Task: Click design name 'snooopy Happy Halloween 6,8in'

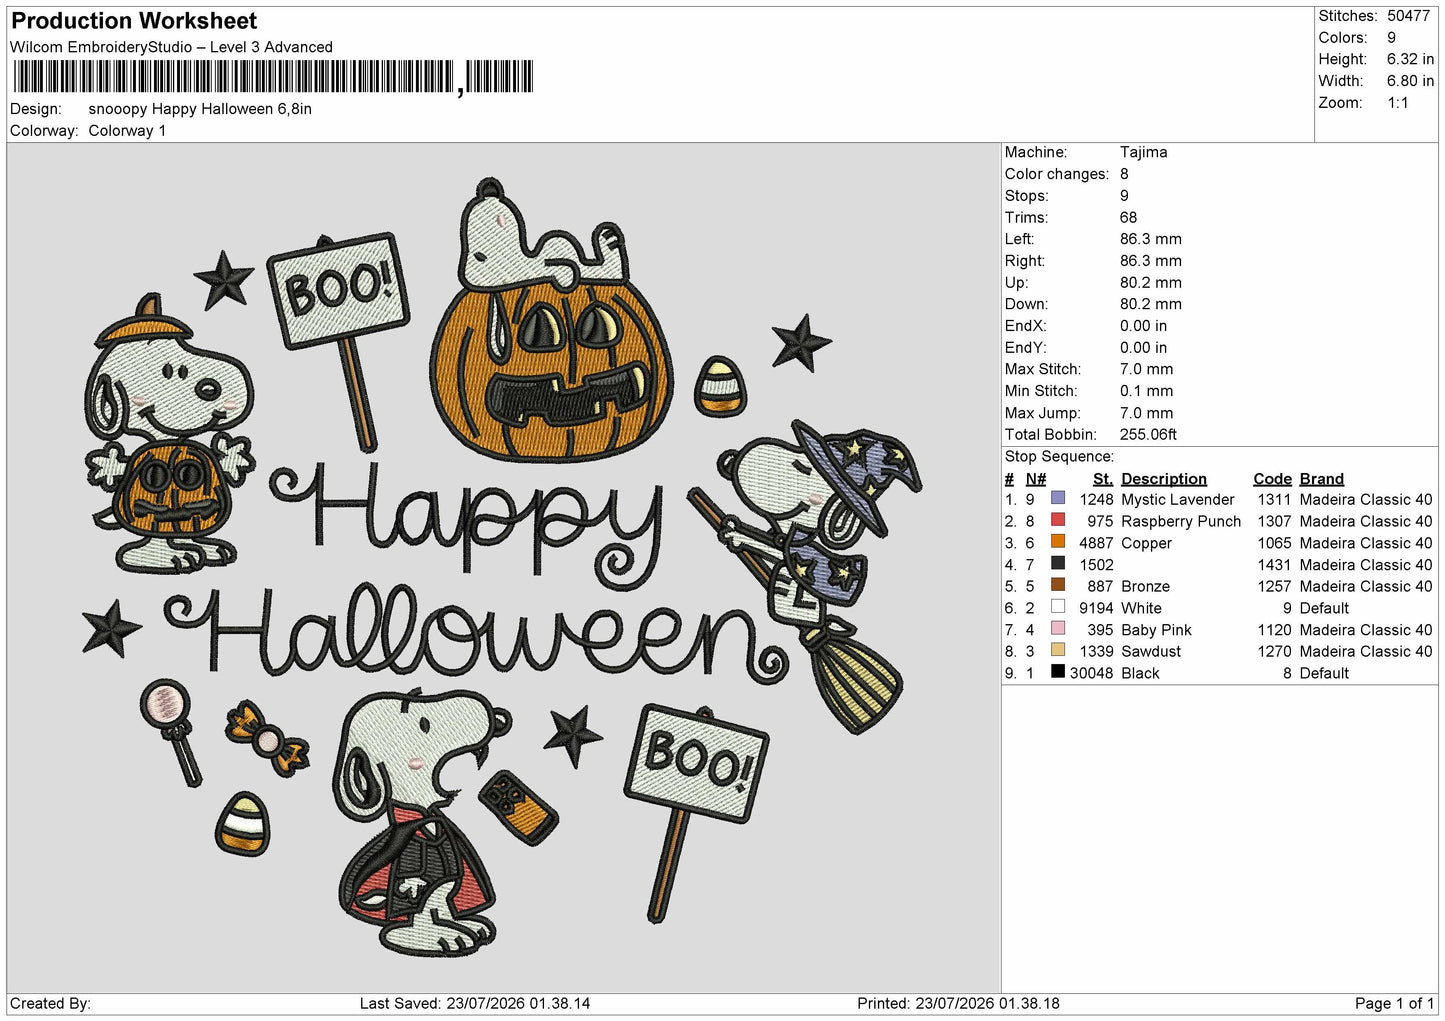Action: pyautogui.click(x=200, y=109)
